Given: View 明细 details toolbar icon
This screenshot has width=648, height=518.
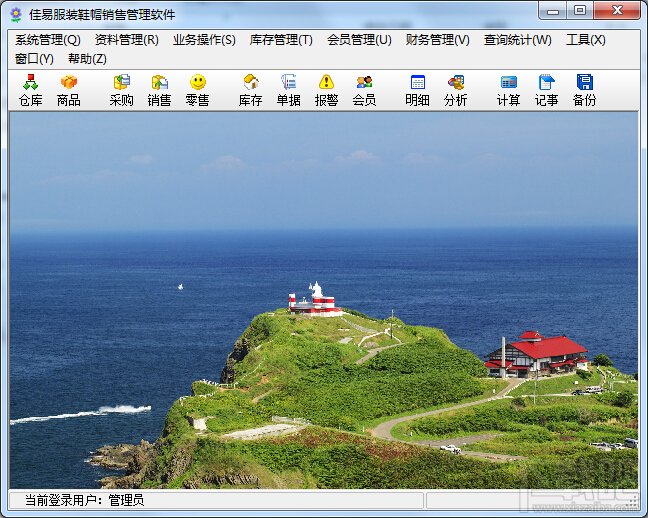Looking at the screenshot, I should [417, 91].
